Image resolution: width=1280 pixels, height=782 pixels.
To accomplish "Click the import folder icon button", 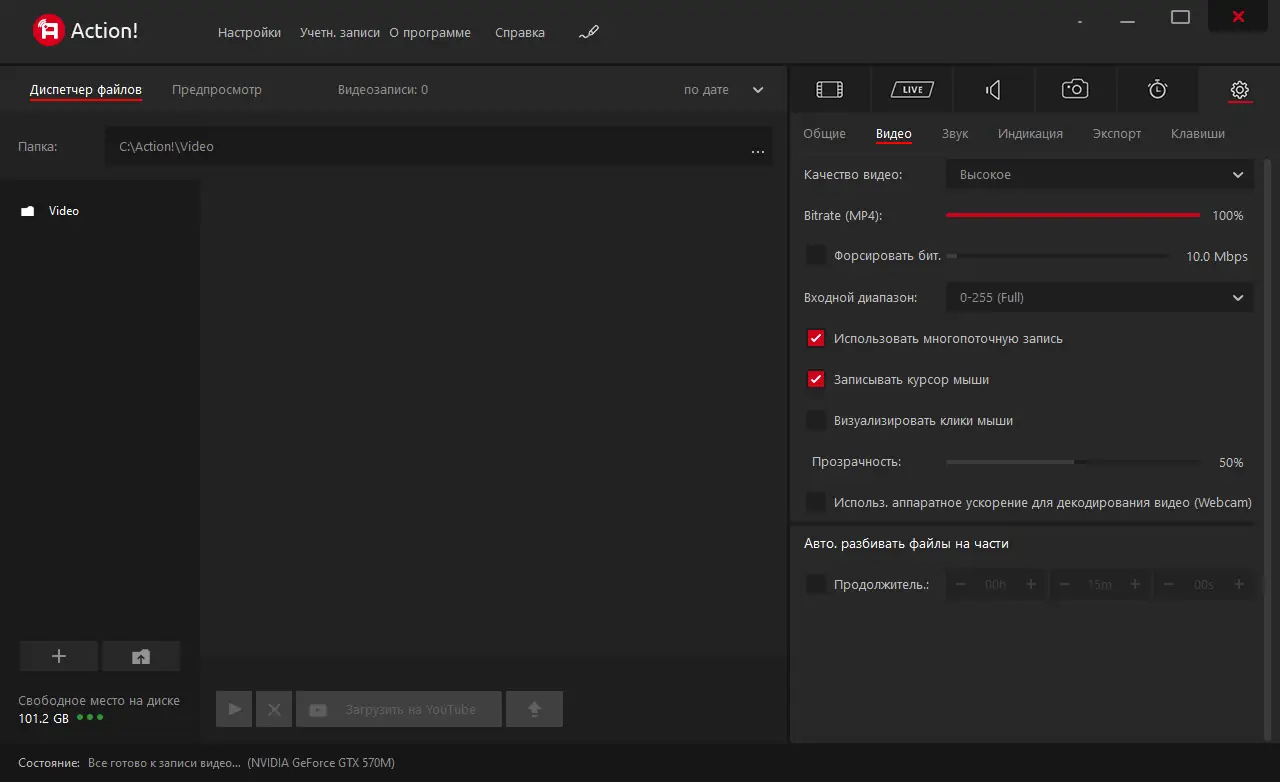I will click(x=141, y=656).
